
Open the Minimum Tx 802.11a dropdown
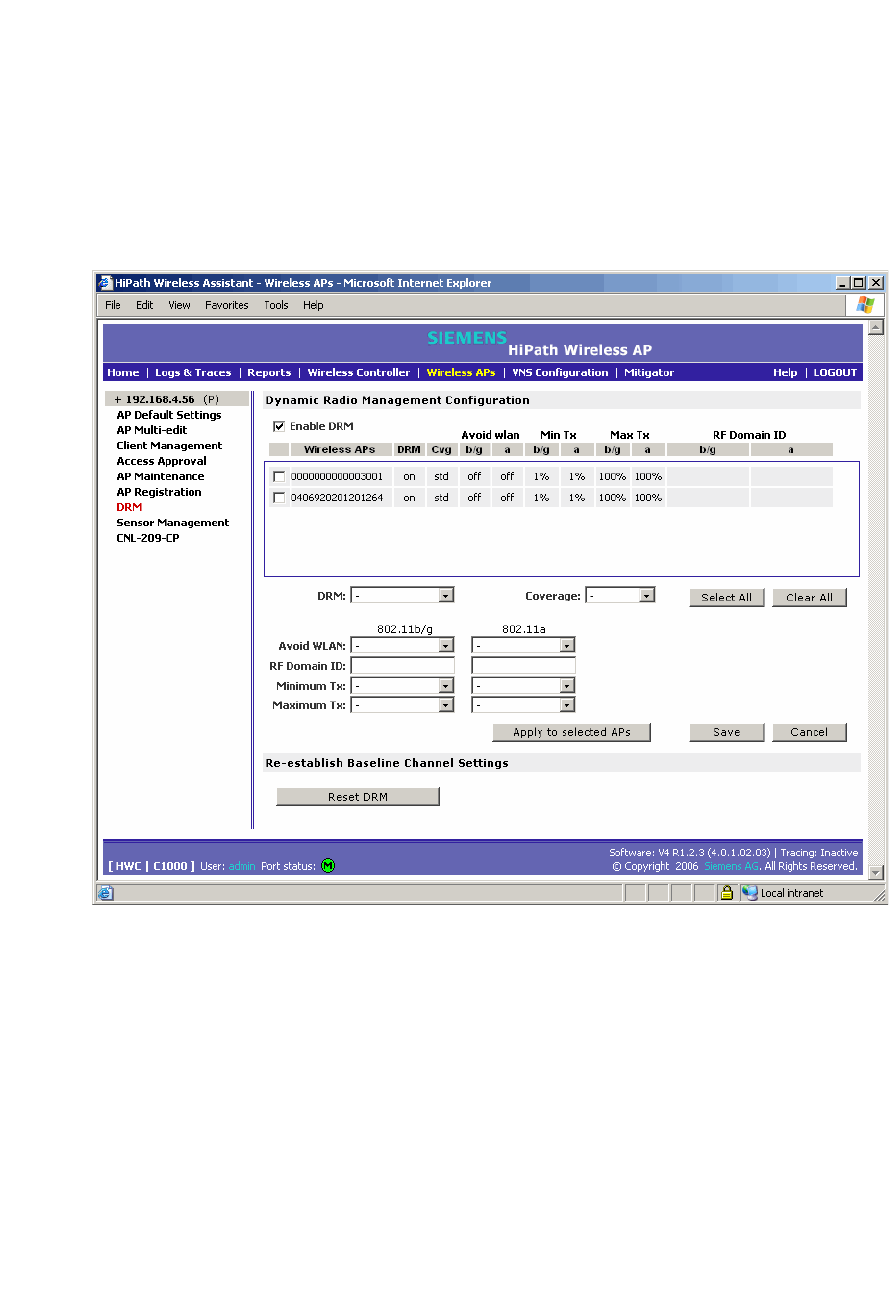point(523,686)
